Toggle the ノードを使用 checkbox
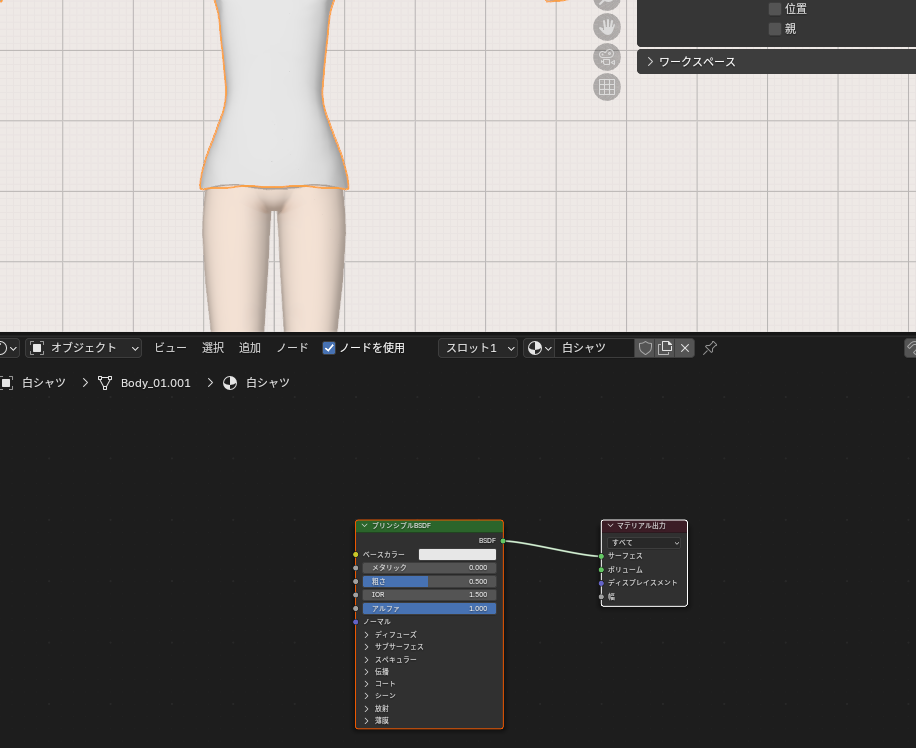916x748 pixels. [329, 348]
